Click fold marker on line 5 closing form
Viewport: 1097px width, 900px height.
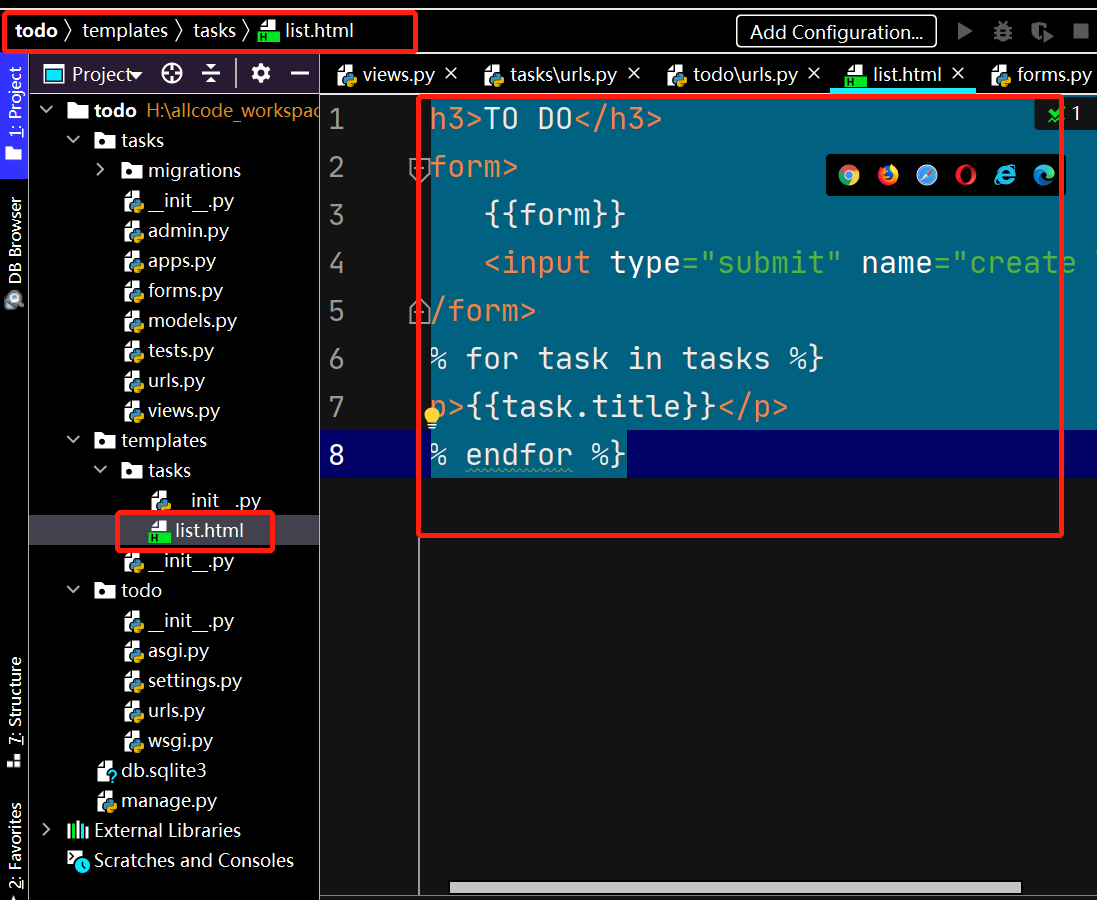419,312
